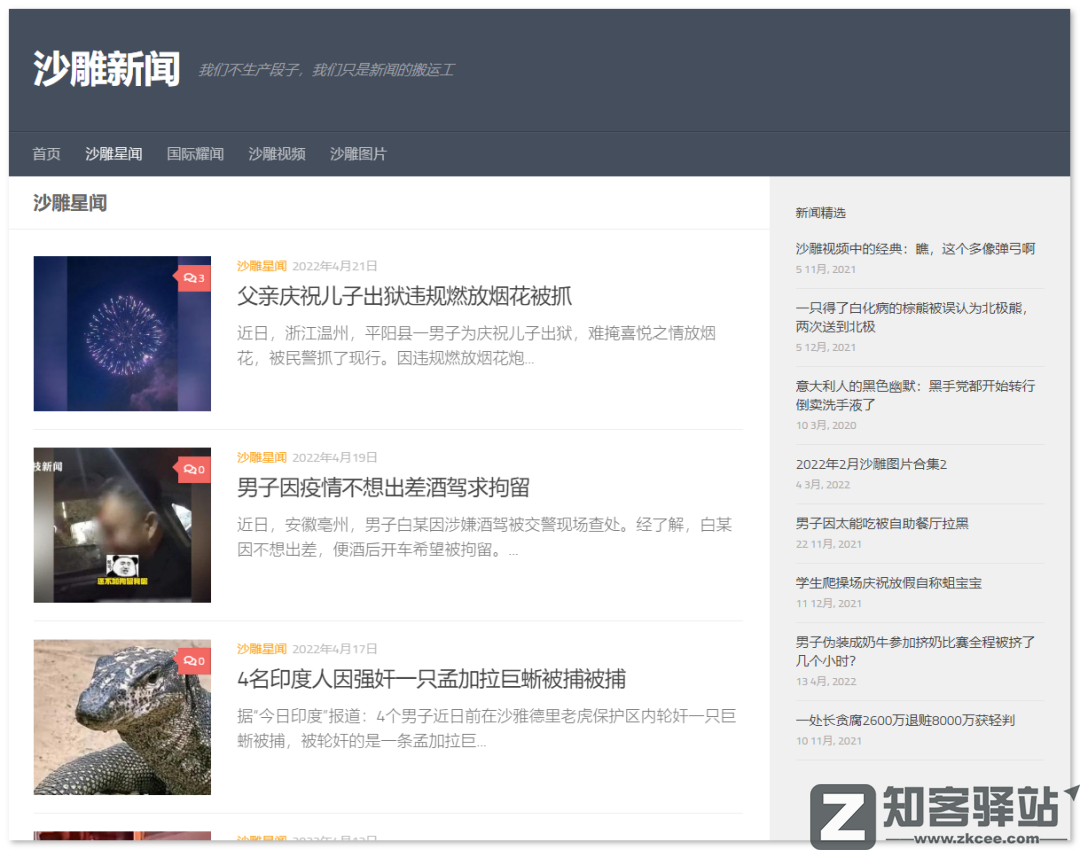Click the comment icon showing 3 comments
Screen dimensions: 1080x850
[x=193, y=278]
